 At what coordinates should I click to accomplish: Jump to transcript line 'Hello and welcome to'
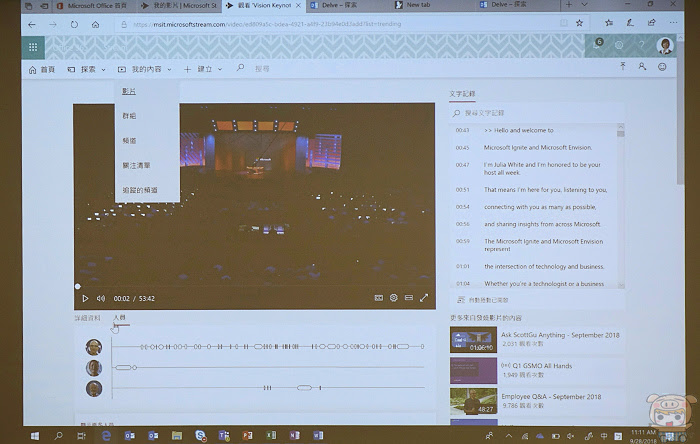coord(519,130)
